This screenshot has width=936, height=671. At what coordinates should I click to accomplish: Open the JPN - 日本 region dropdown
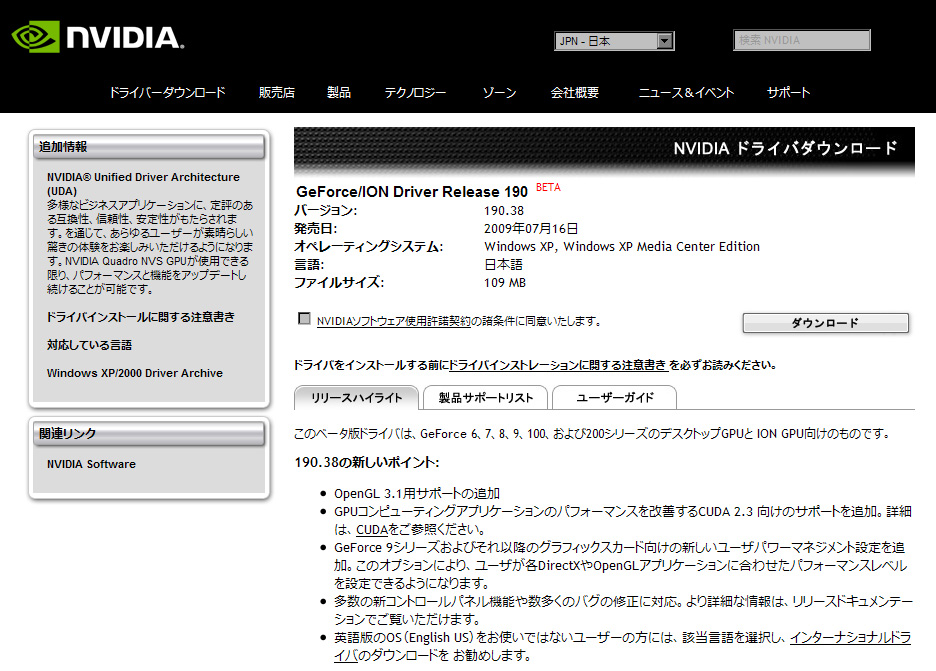tap(614, 41)
